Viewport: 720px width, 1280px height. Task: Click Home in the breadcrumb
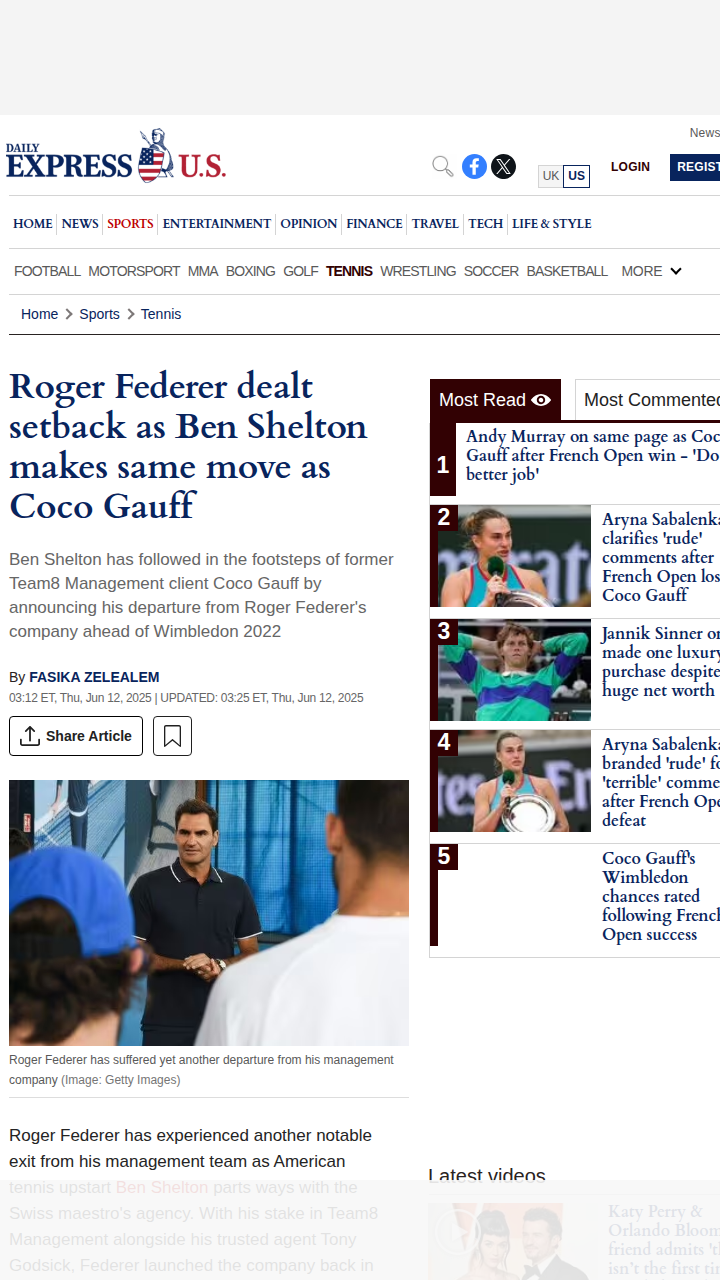coord(39,314)
